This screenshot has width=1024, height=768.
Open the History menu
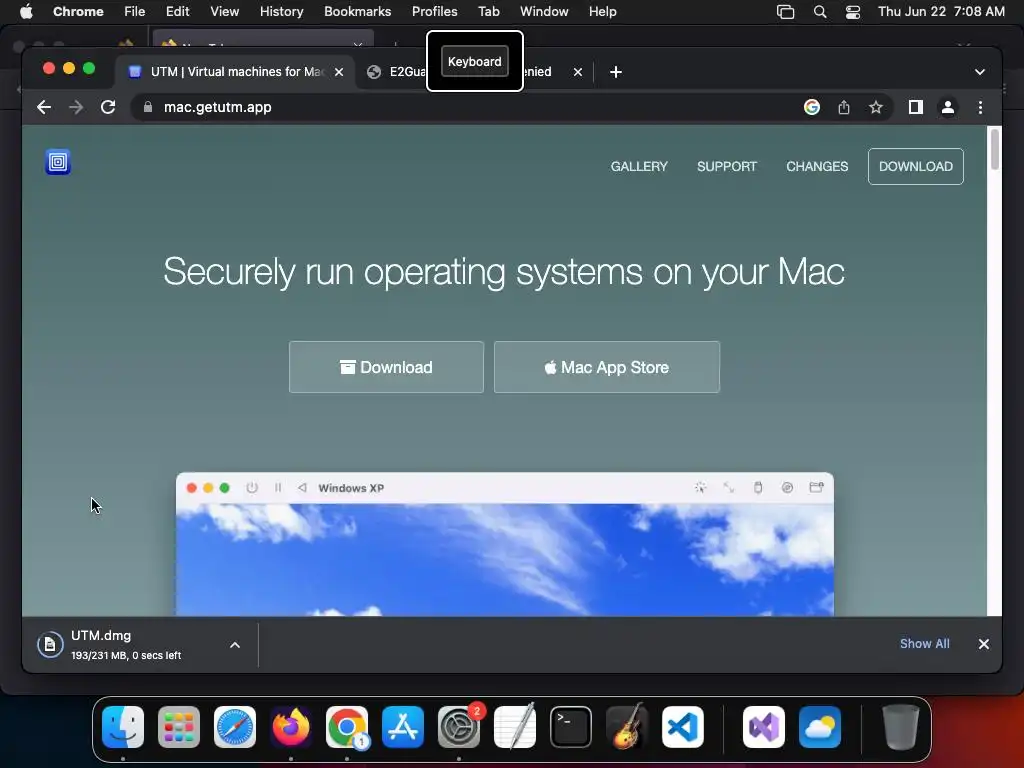[x=281, y=11]
